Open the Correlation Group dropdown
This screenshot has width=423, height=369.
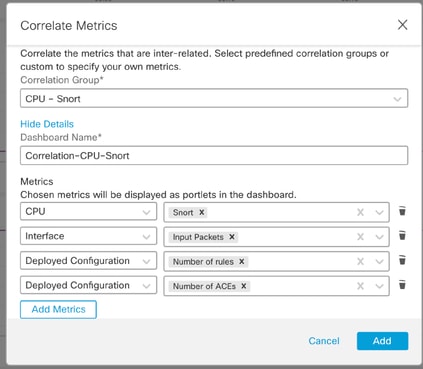(x=214, y=98)
